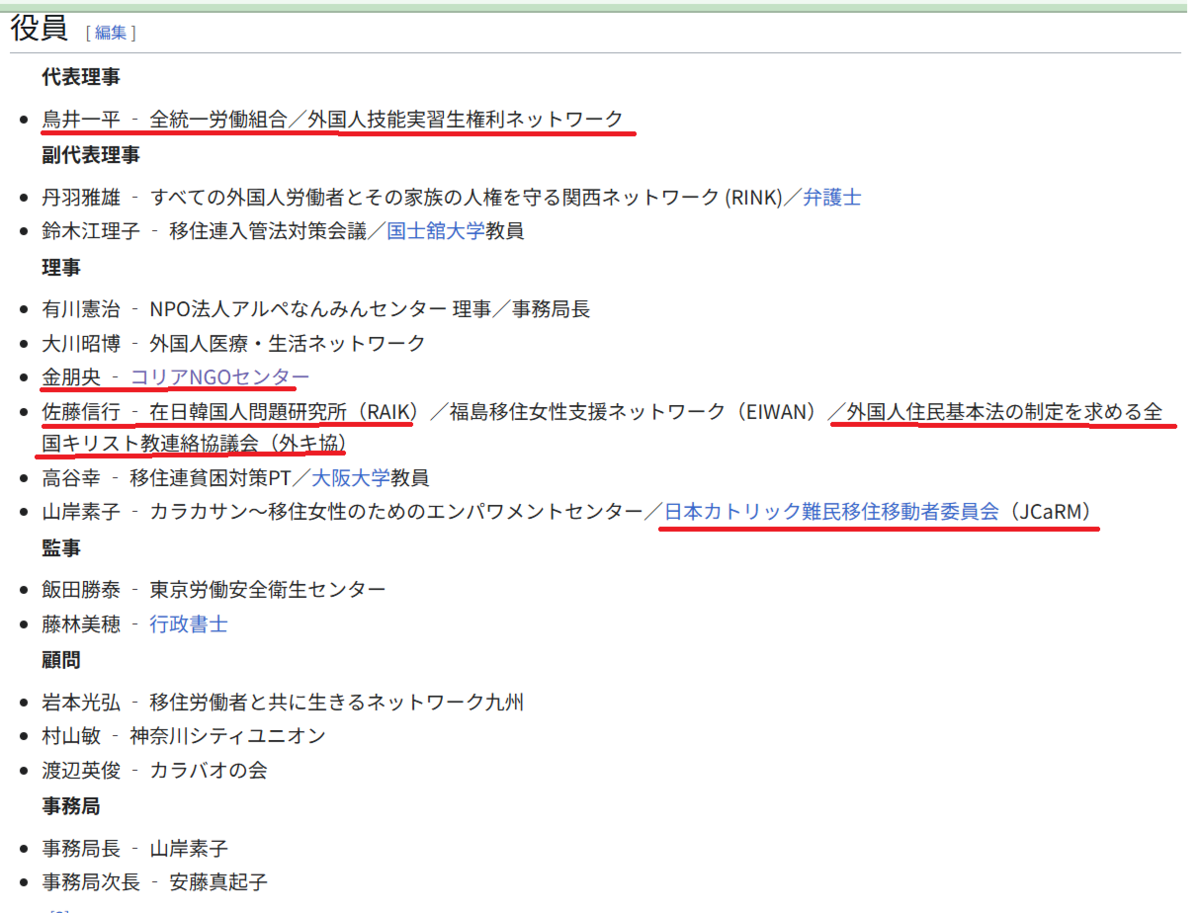Select the 役員 section heading
1200x913 pixels.
(39, 29)
